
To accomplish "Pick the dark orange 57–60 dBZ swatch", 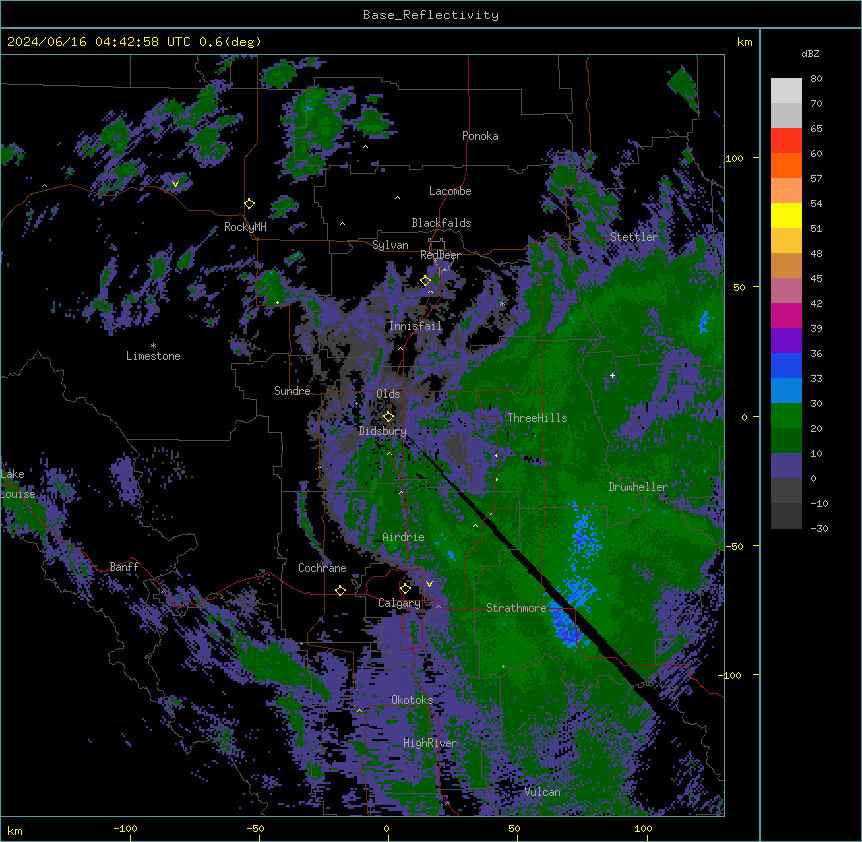I will pyautogui.click(x=786, y=165).
